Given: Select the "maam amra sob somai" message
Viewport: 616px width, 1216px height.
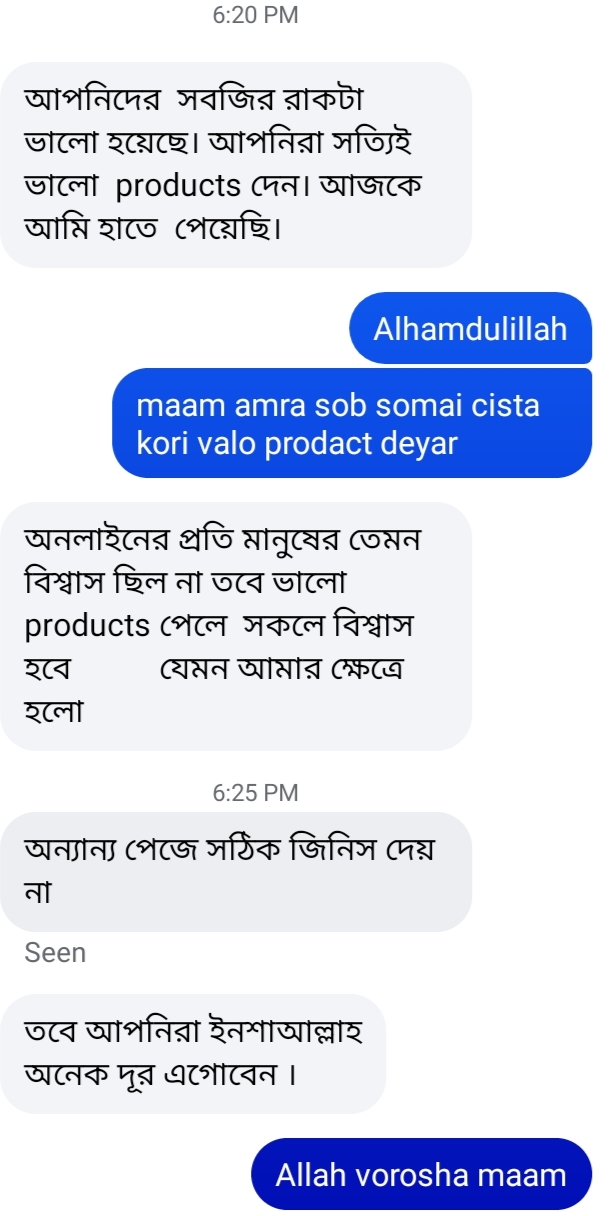Looking at the screenshot, I should [351, 423].
